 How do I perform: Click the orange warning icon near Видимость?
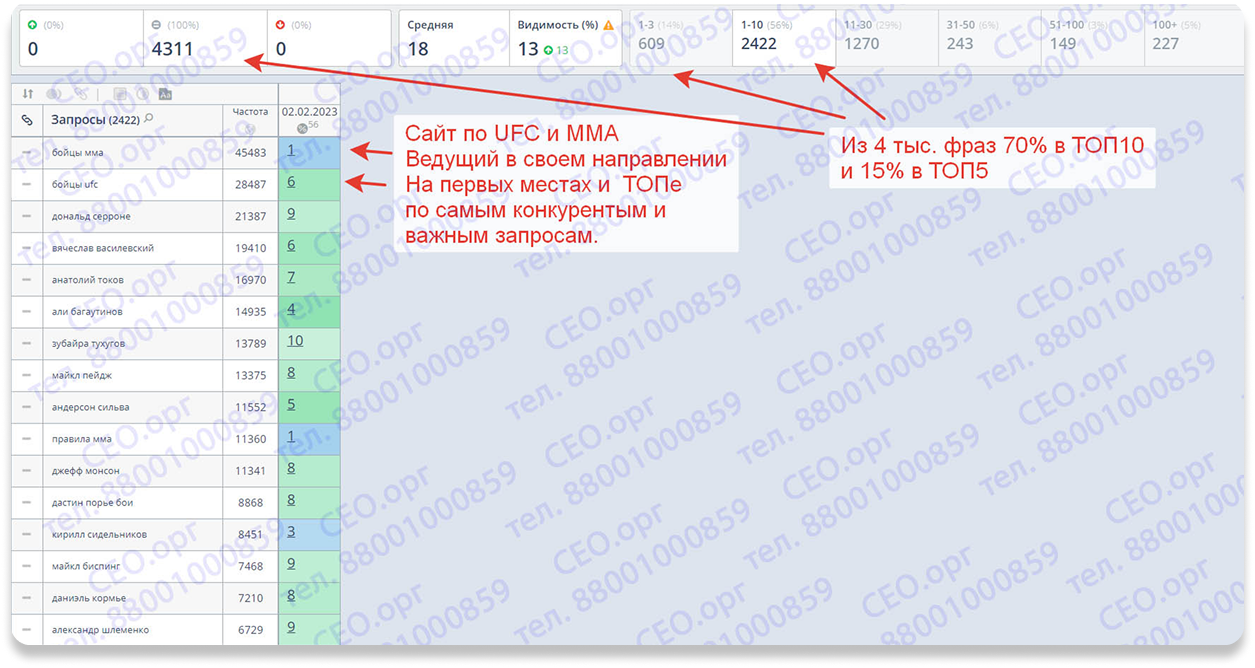coord(608,25)
